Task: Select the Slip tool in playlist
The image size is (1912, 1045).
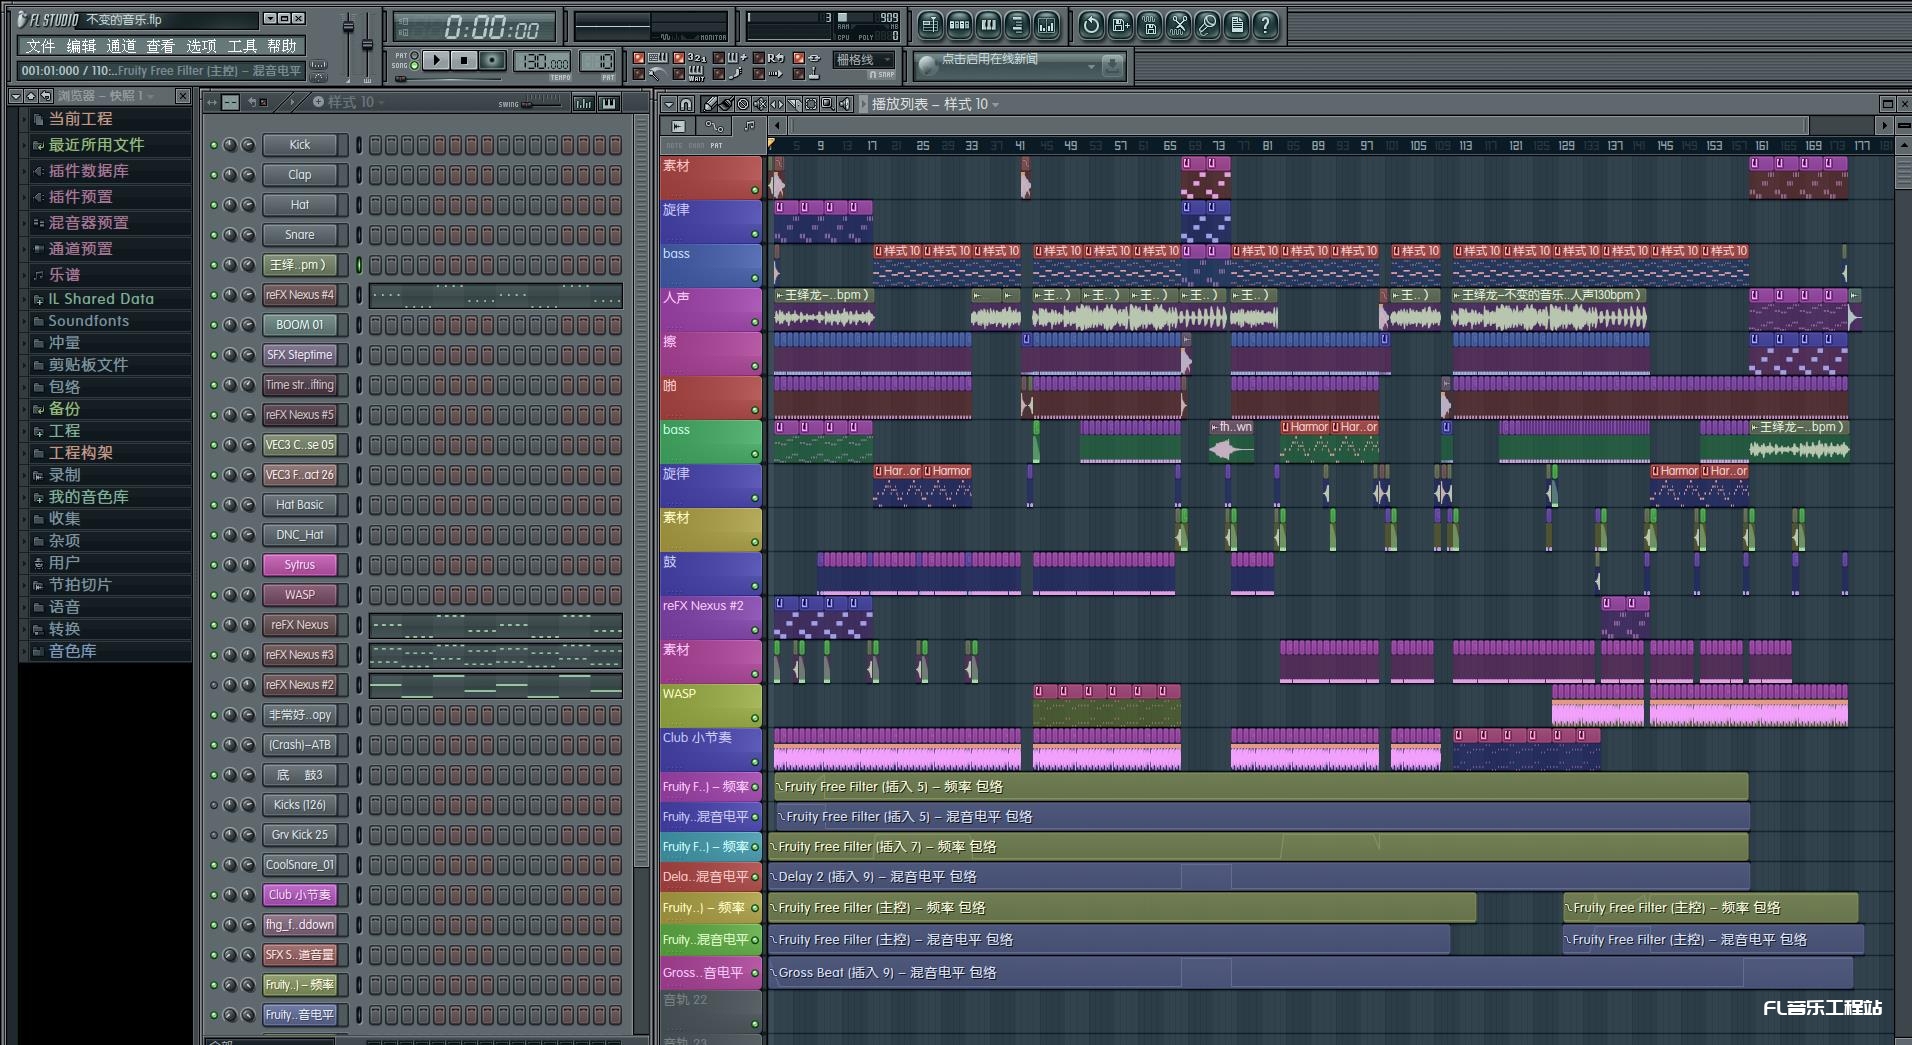Action: 777,104
